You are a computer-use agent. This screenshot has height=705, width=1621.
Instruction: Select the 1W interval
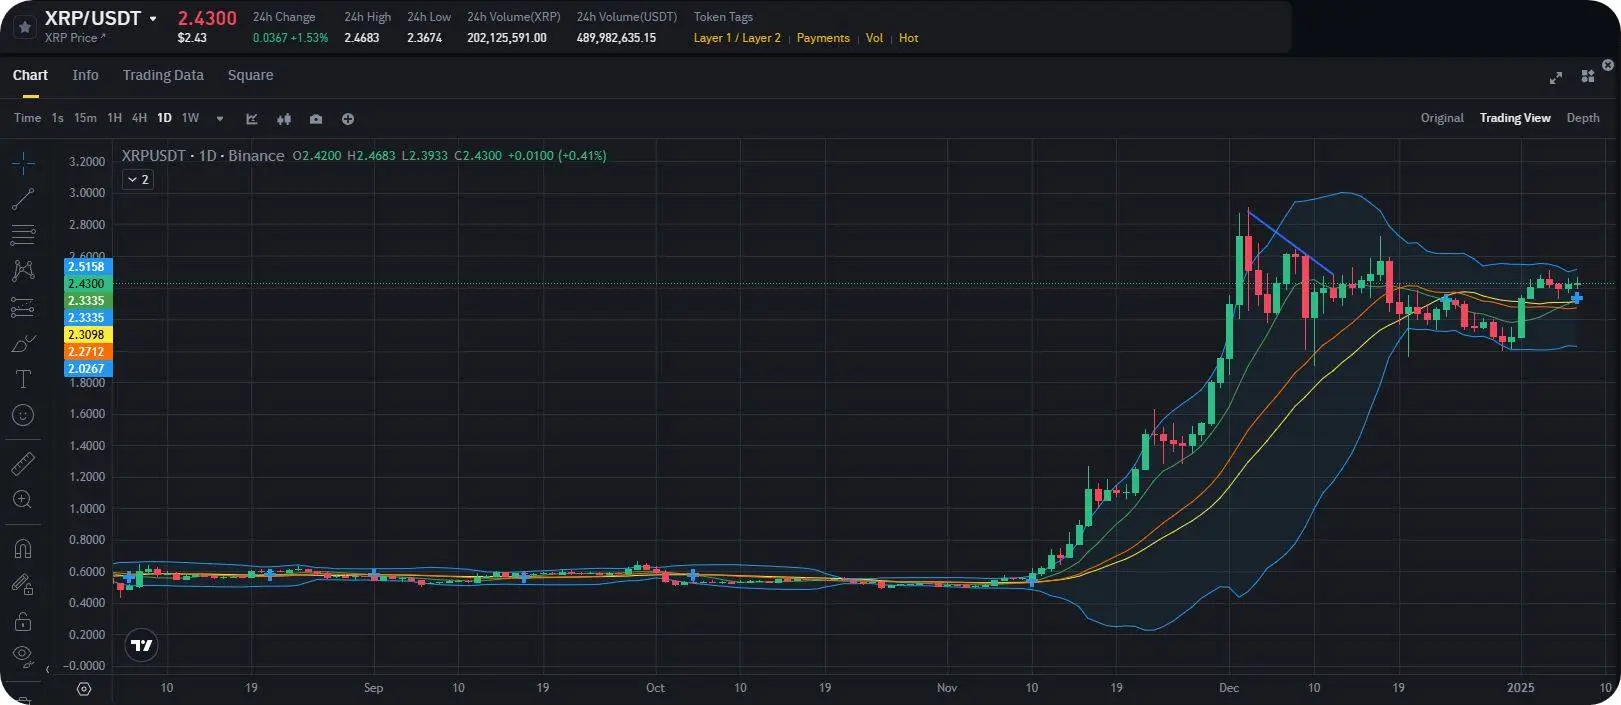190,118
